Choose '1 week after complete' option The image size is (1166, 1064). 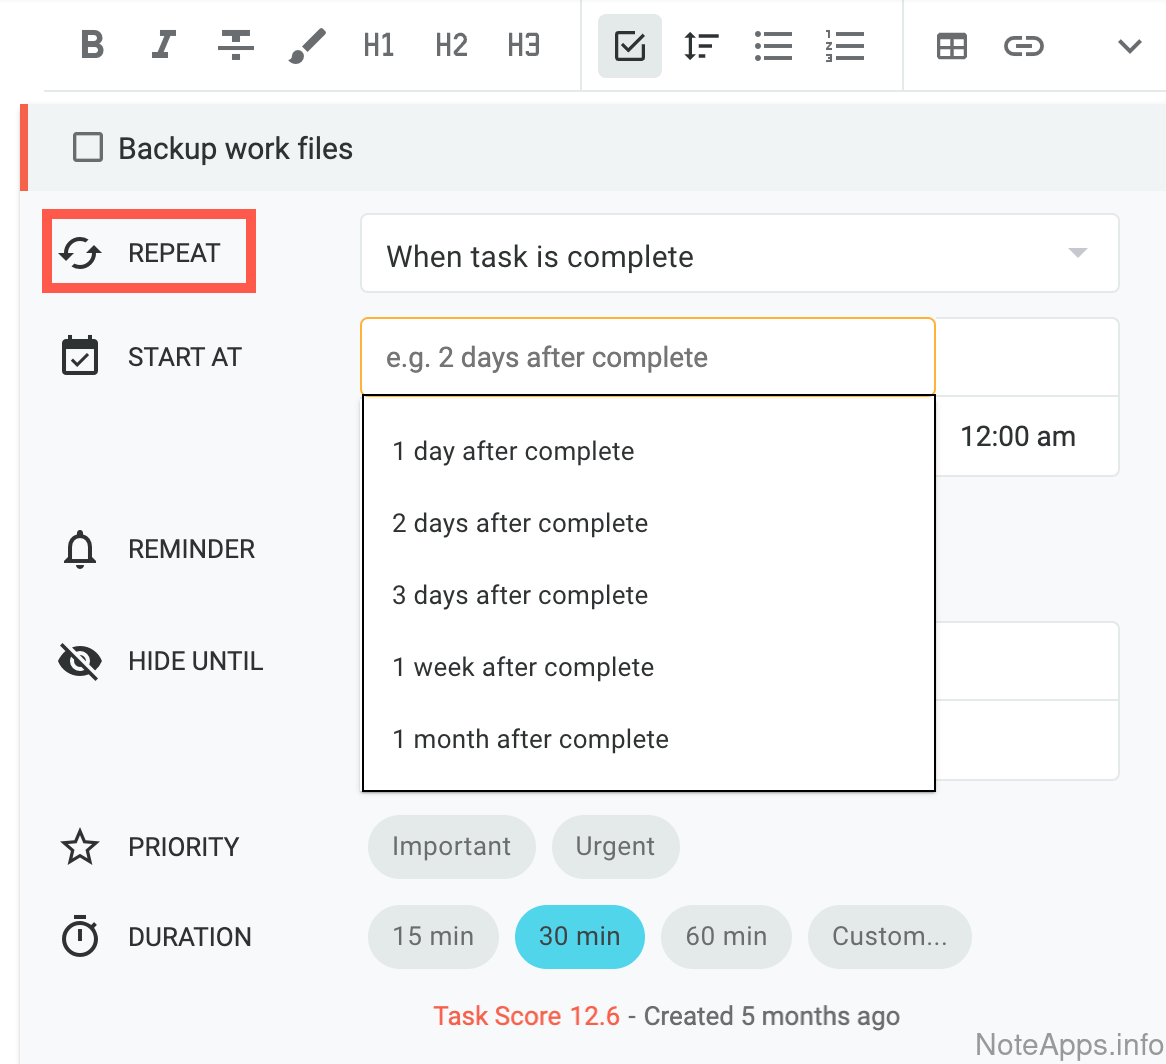[x=523, y=667]
